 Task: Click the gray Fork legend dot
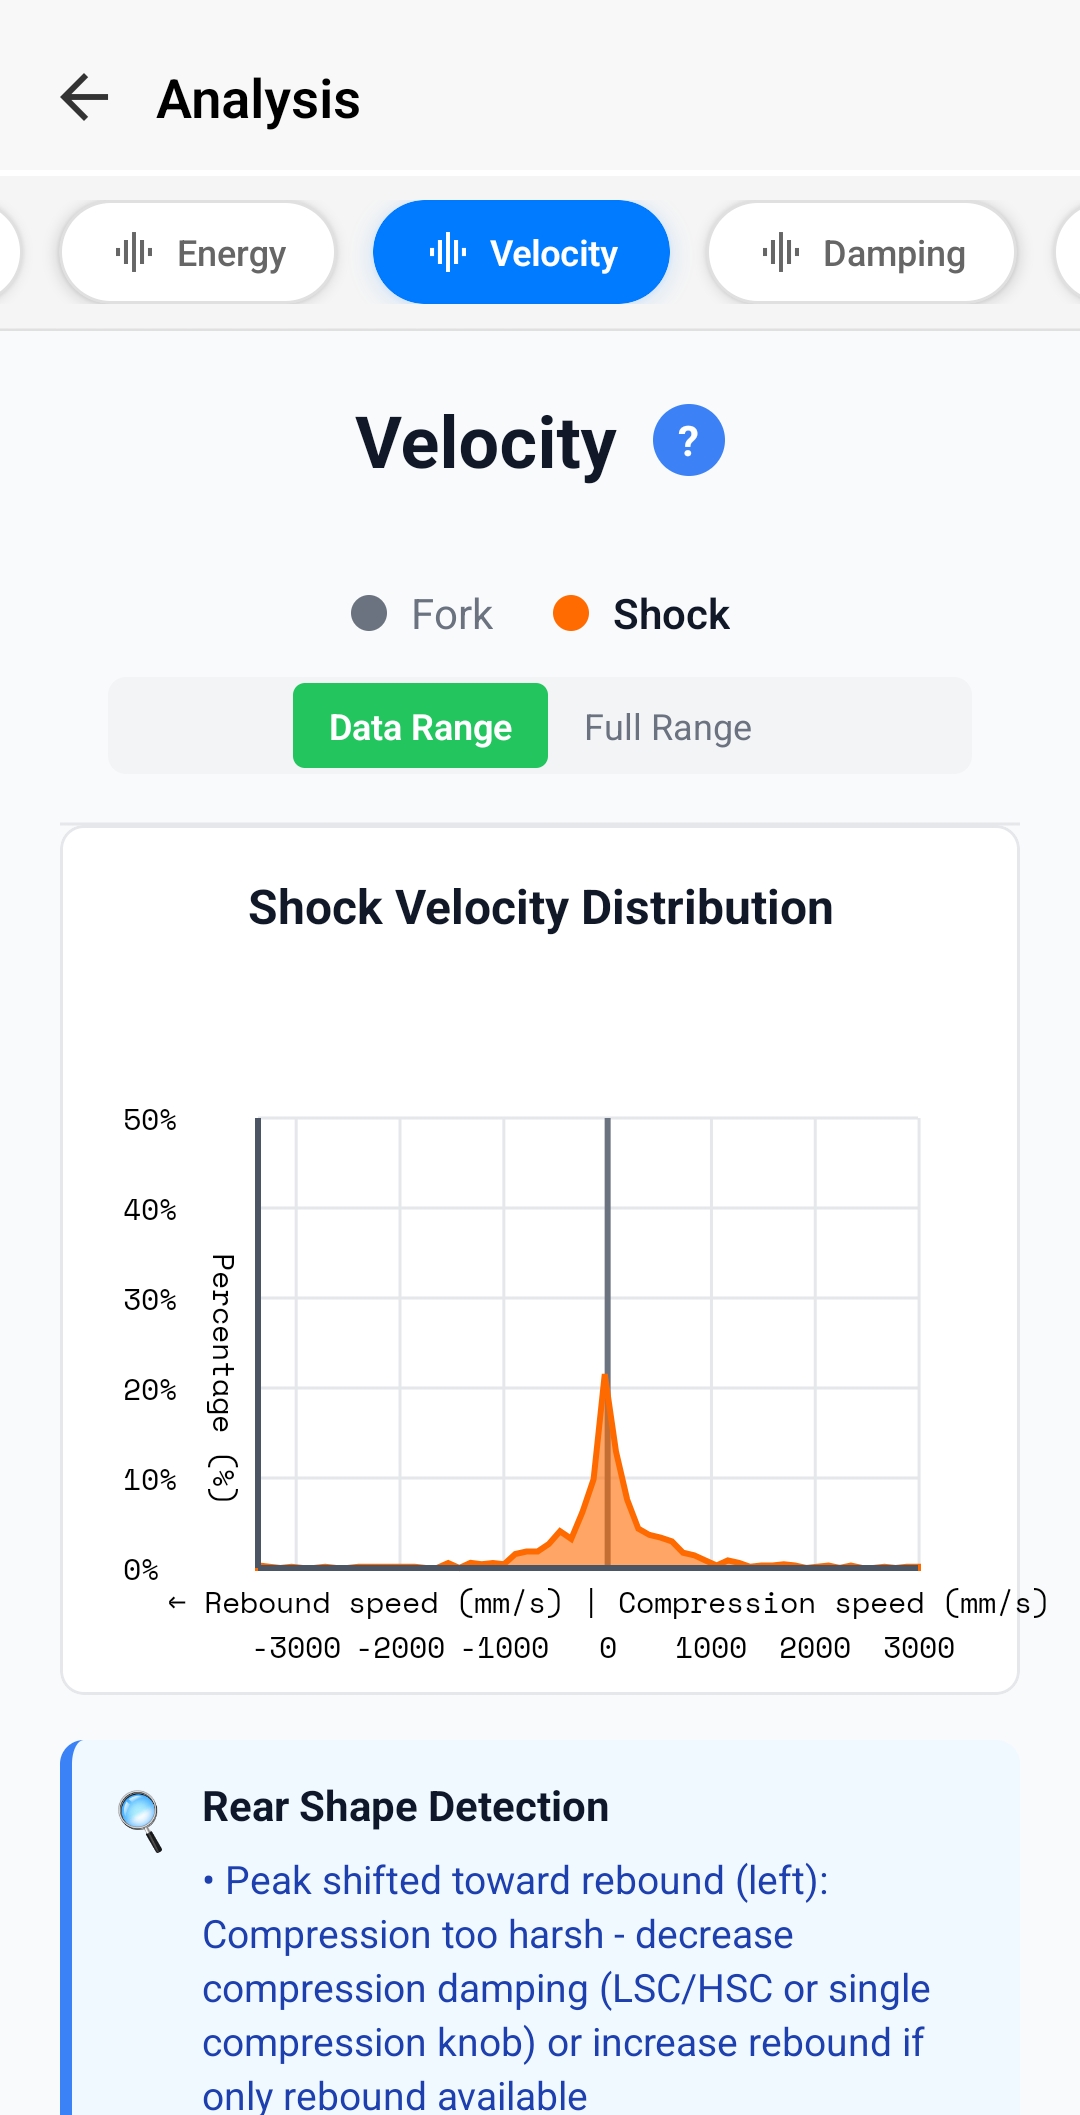(x=369, y=614)
